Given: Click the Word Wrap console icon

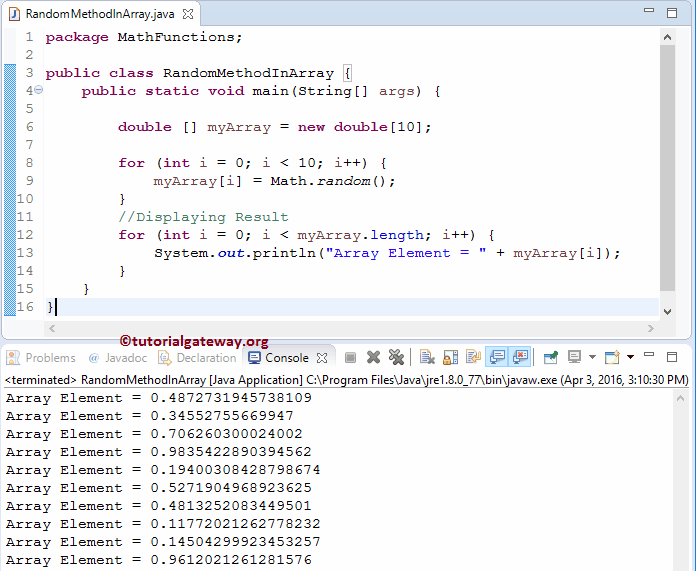Looking at the screenshot, I should tap(471, 357).
